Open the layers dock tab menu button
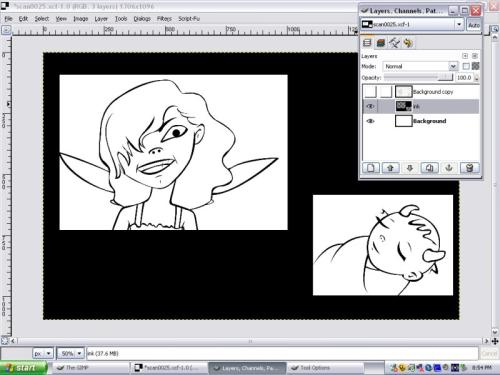Screen dimensions: 500x375 point(465,56)
